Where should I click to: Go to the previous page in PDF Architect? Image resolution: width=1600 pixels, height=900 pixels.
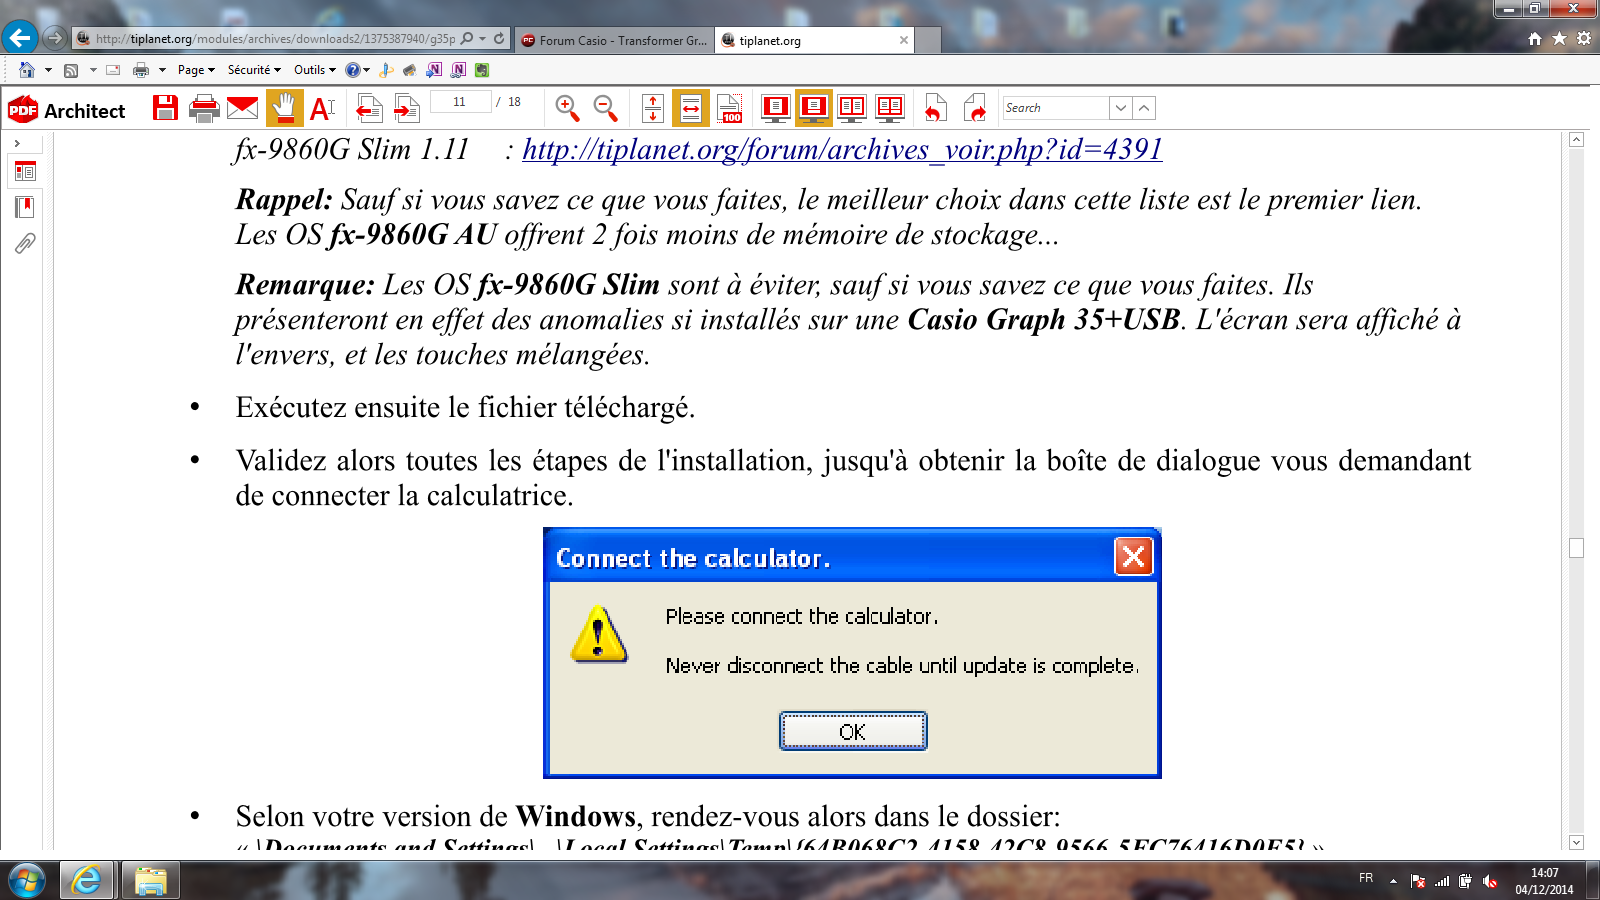click(369, 108)
